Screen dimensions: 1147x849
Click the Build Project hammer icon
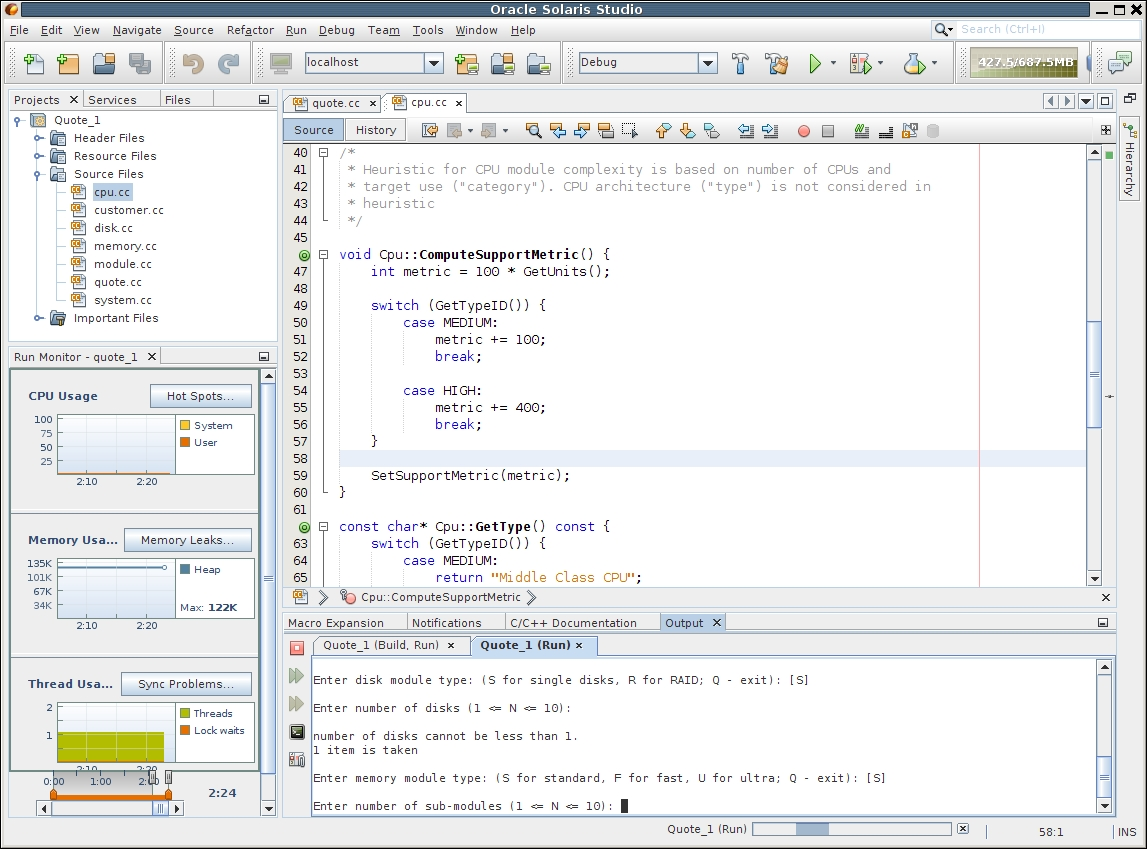tap(740, 64)
